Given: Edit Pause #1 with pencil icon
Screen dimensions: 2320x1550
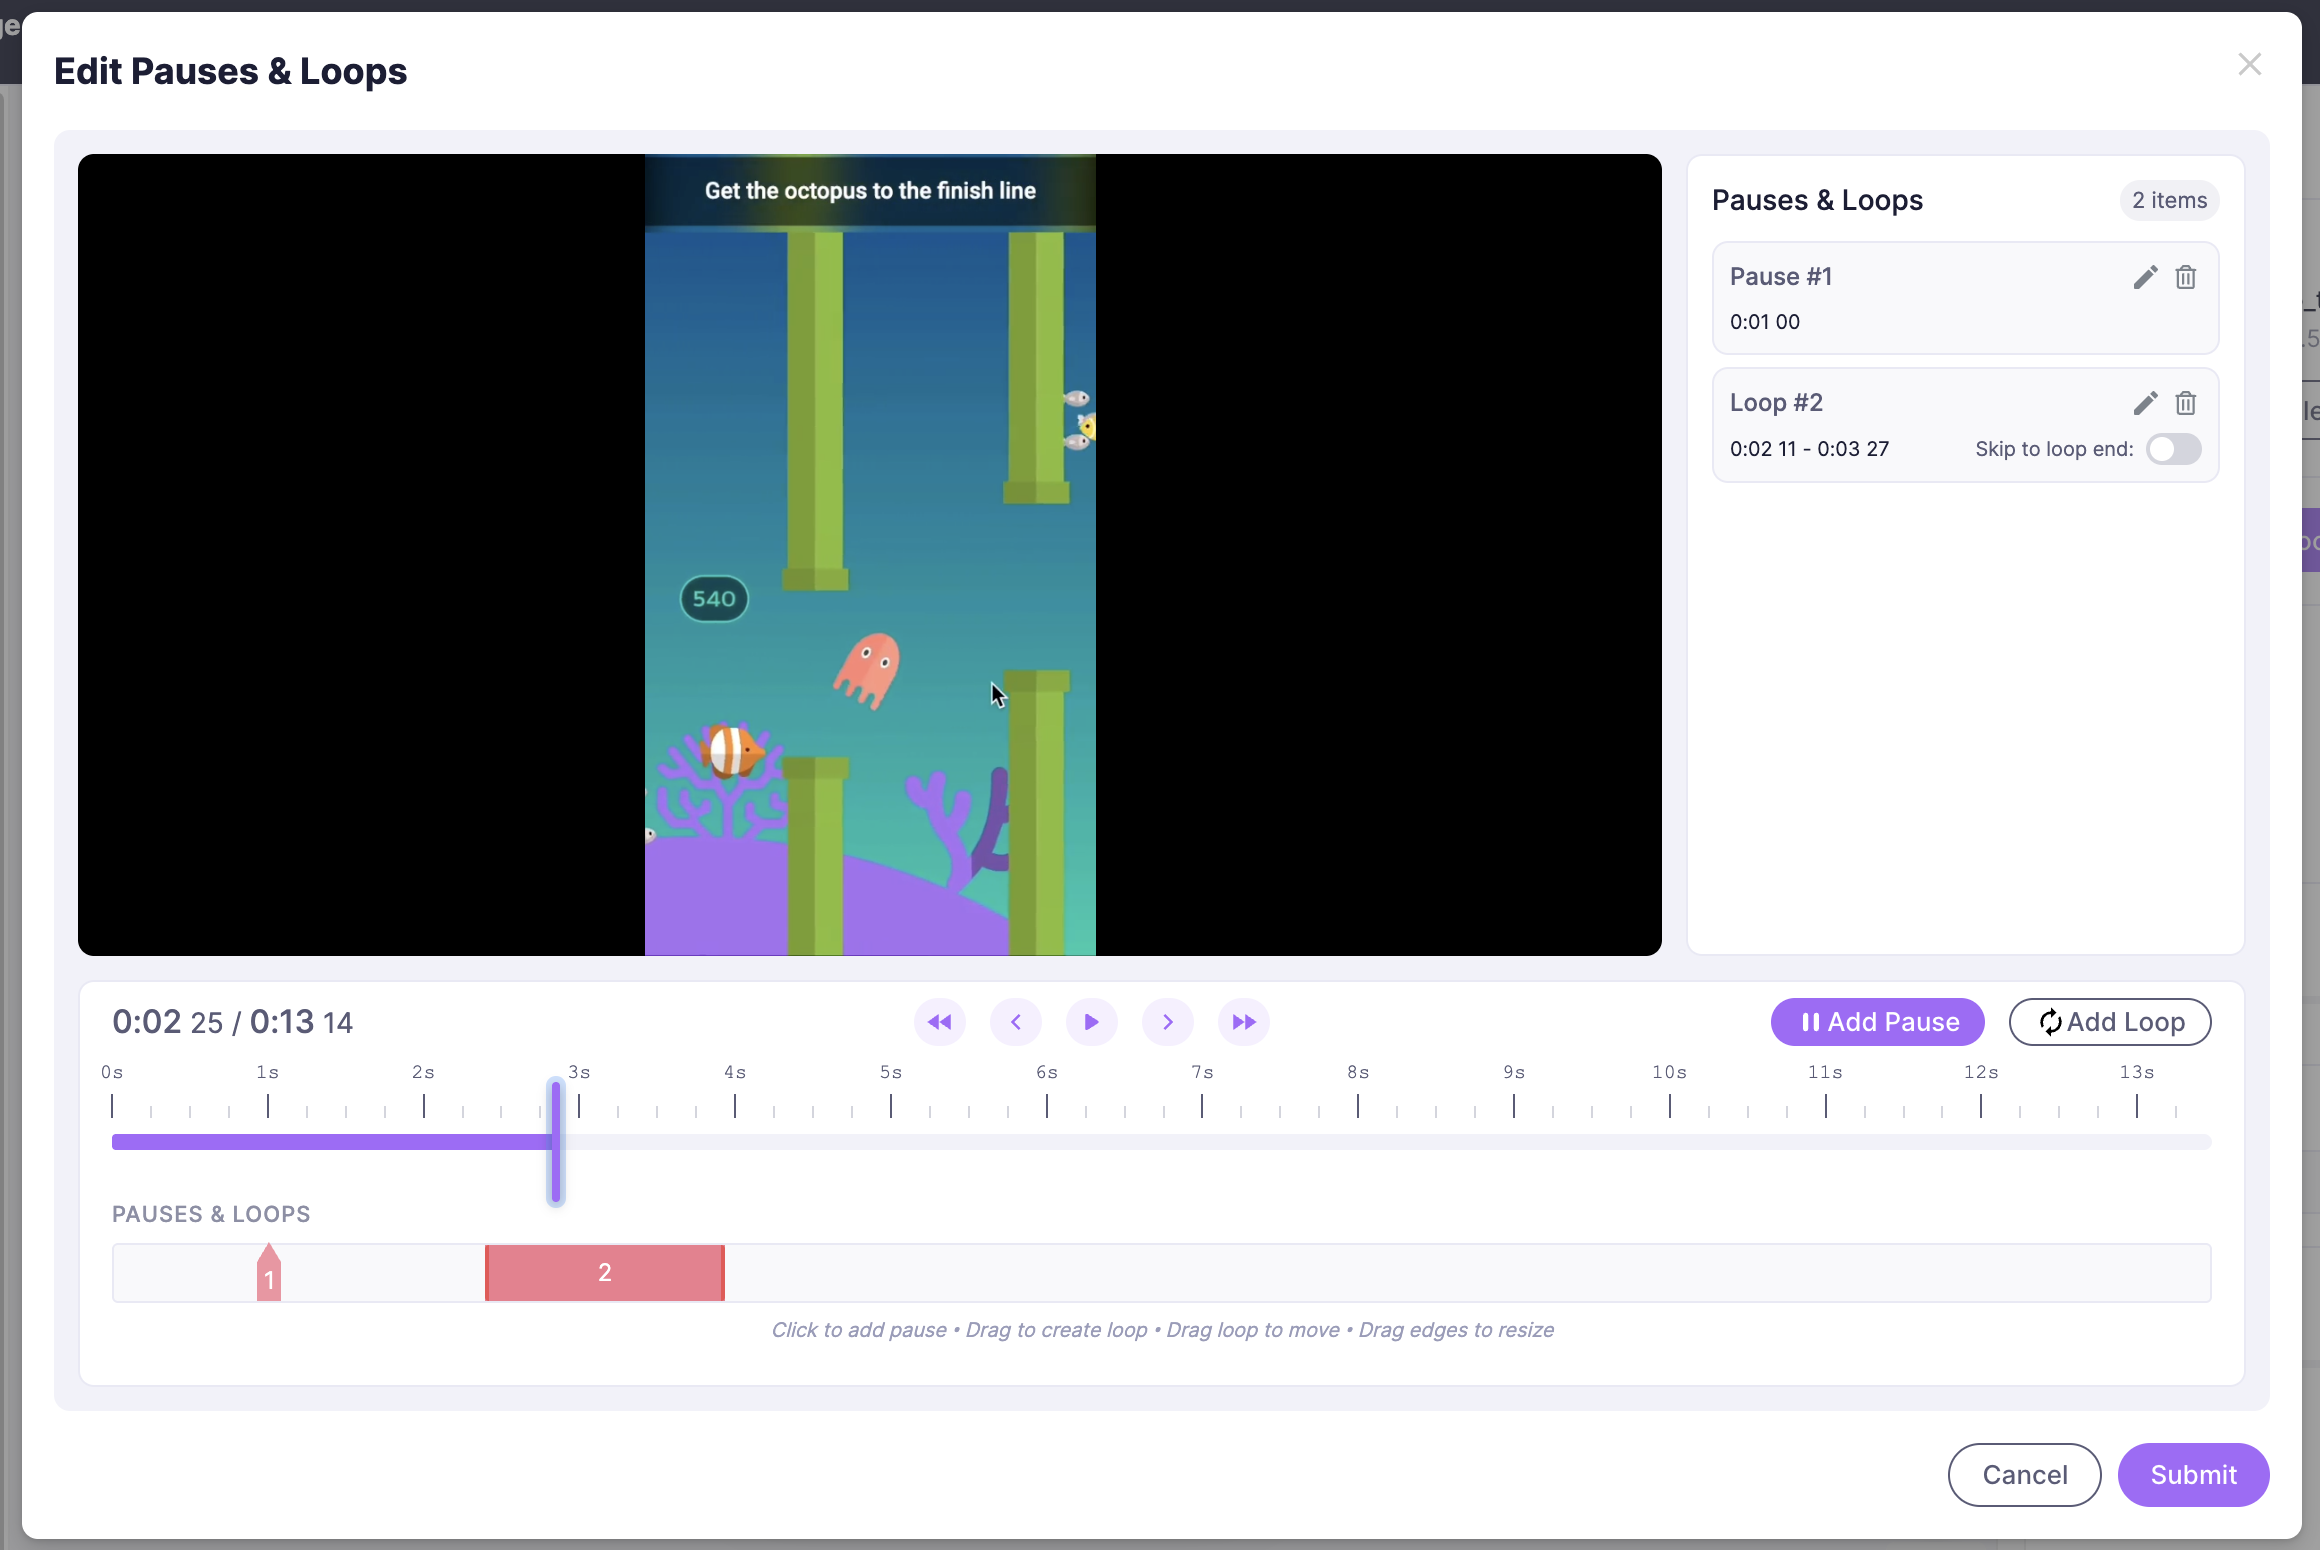Looking at the screenshot, I should tap(2145, 277).
